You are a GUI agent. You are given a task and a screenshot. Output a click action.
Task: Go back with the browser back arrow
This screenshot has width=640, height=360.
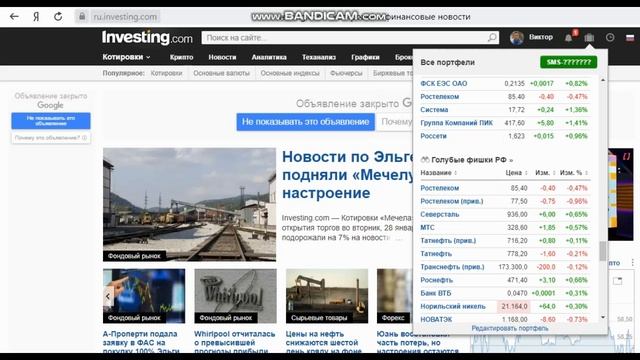click(x=14, y=17)
